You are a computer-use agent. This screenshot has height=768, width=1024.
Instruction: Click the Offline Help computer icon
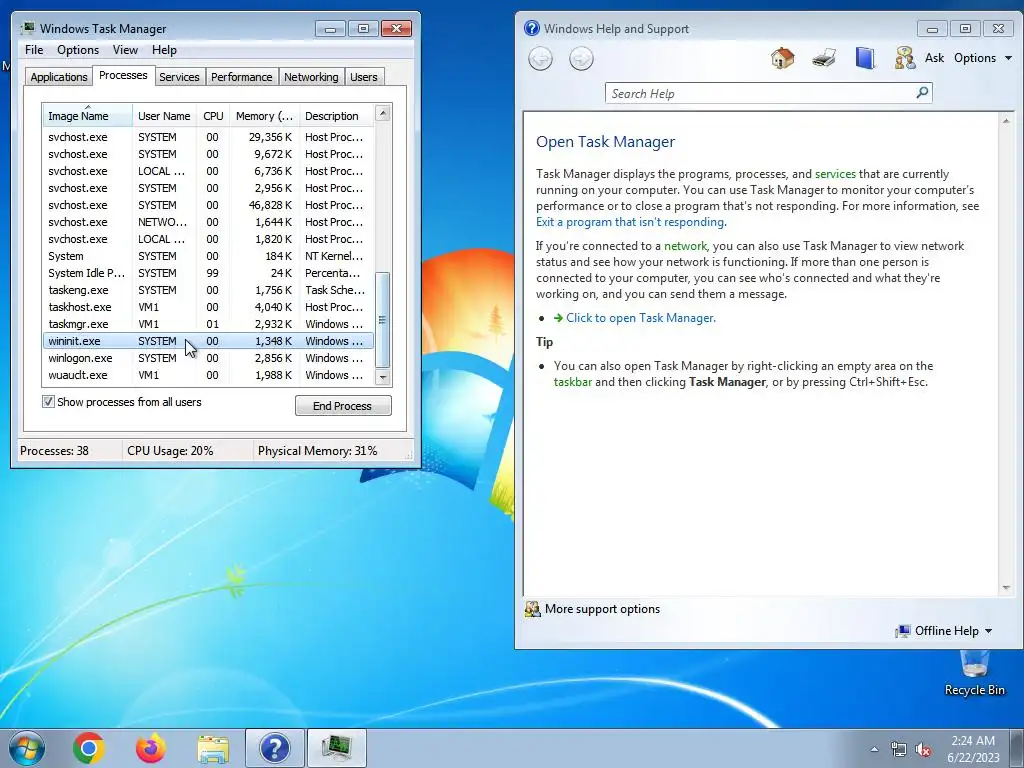tap(903, 631)
